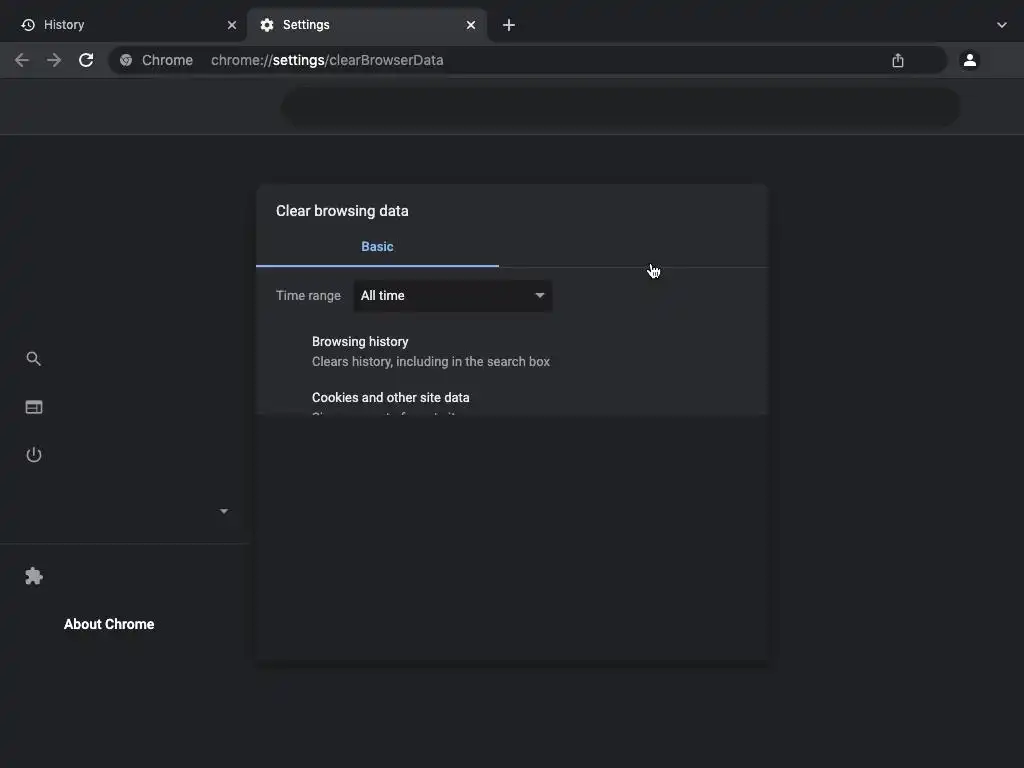This screenshot has height=768, width=1024.
Task: Expand the Advanced section arrow in sidebar
Action: coord(224,511)
